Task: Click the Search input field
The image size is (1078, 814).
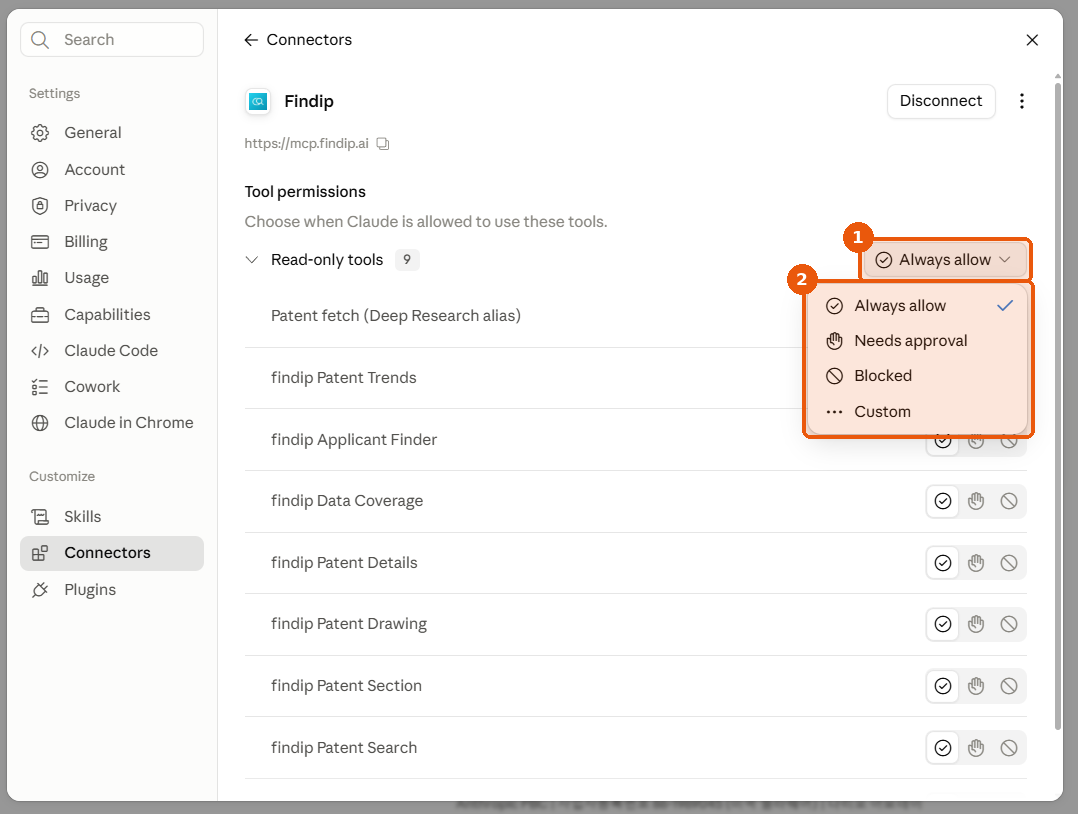Action: point(112,40)
